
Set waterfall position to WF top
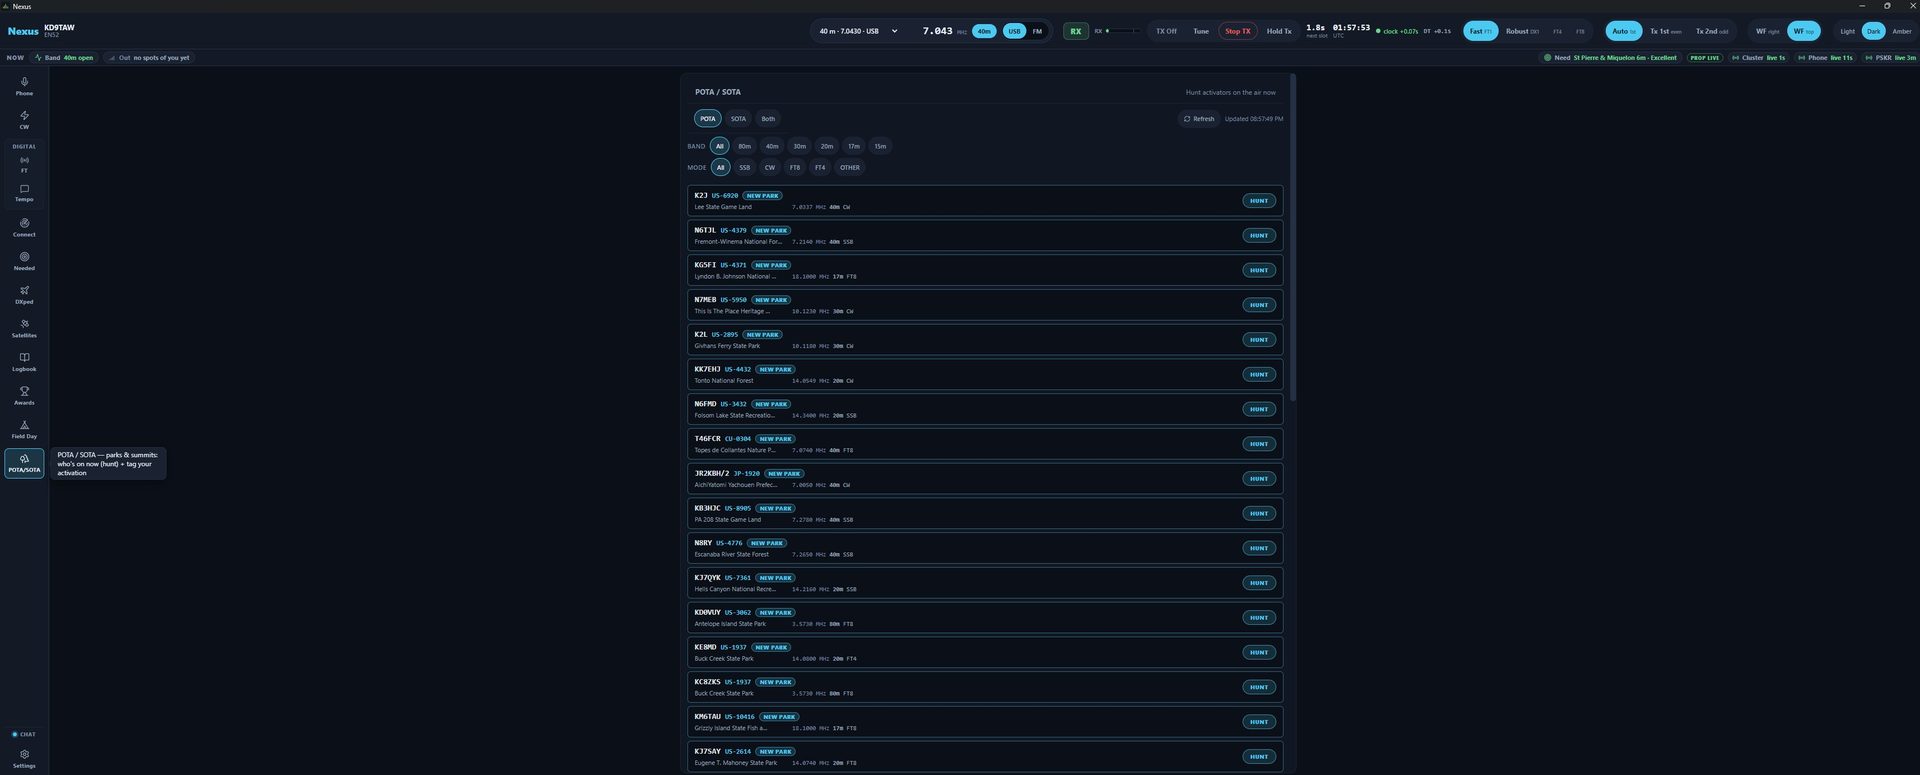pos(1803,31)
